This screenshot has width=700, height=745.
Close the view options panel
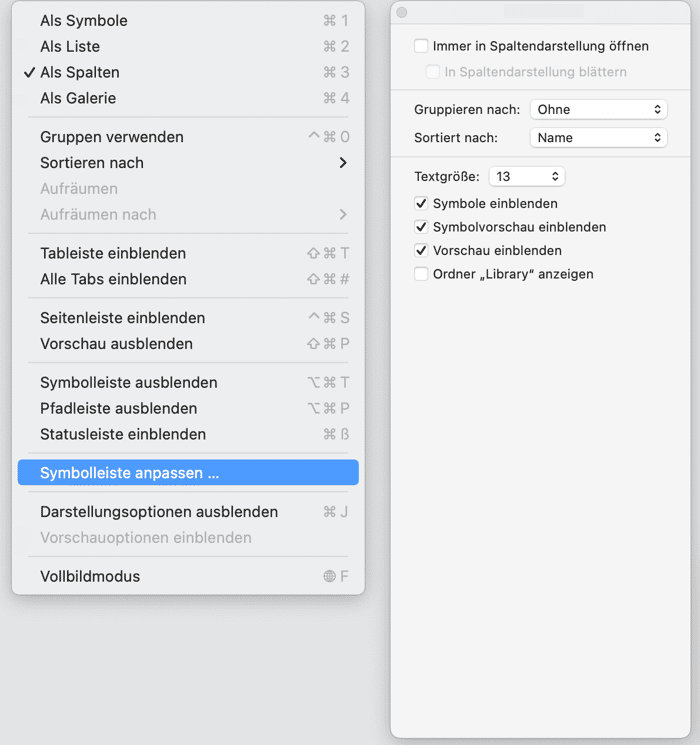[402, 13]
